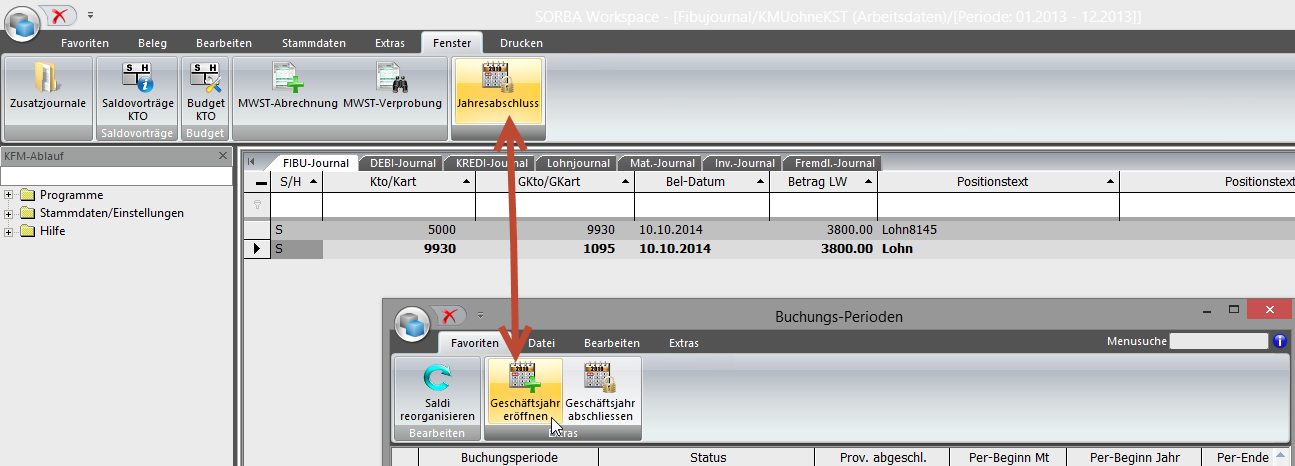1295x466 pixels.
Task: Open the DEBI-Journal tab
Action: (x=402, y=163)
